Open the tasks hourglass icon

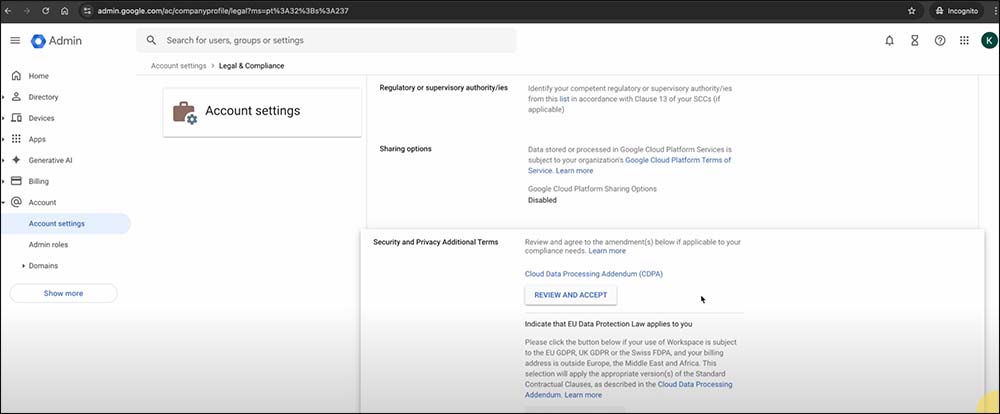pos(915,40)
